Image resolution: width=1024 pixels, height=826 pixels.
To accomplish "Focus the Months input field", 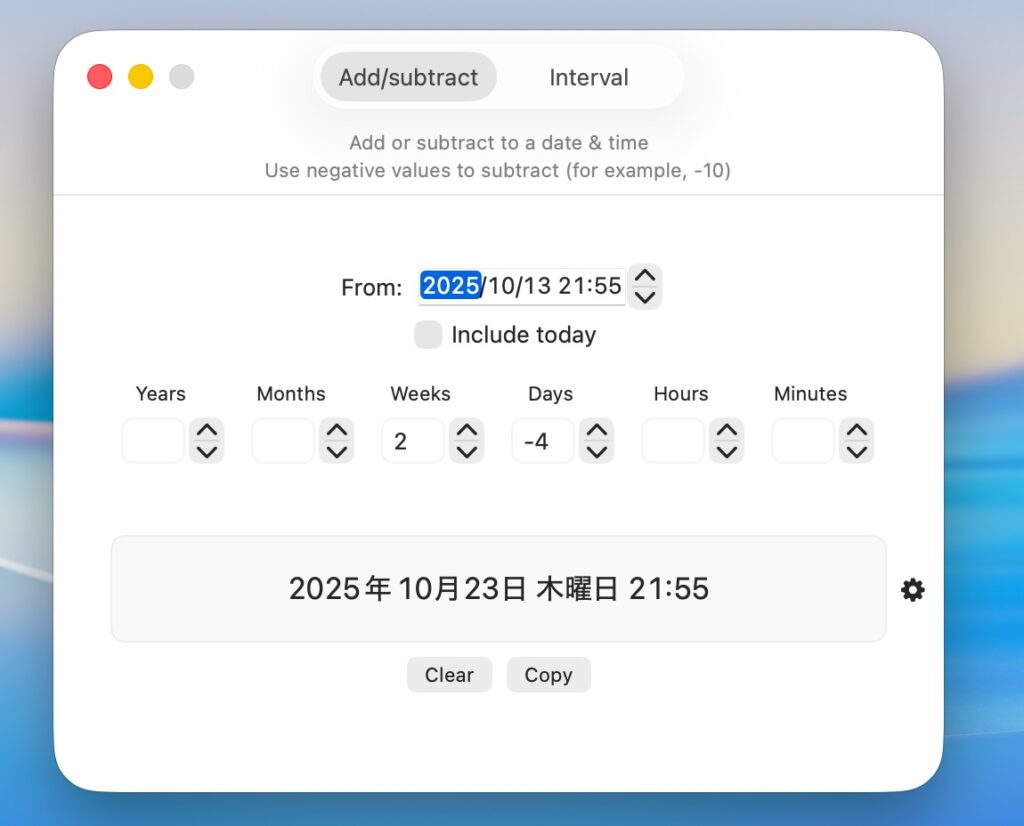I will [283, 441].
